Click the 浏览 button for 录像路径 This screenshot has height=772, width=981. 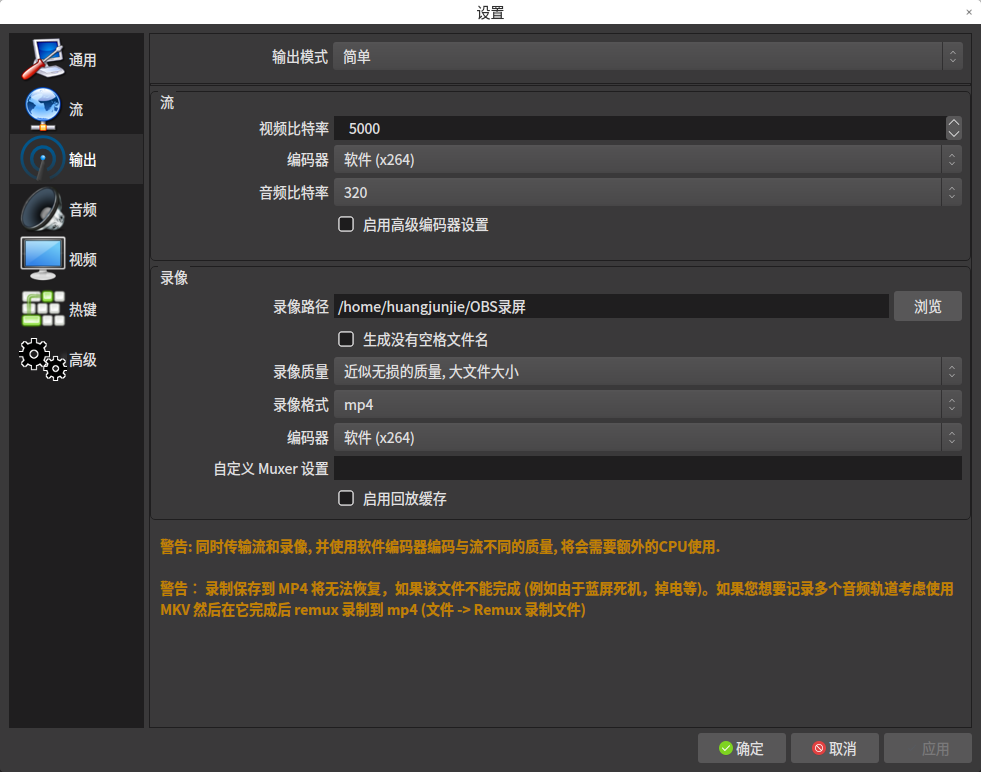(927, 306)
